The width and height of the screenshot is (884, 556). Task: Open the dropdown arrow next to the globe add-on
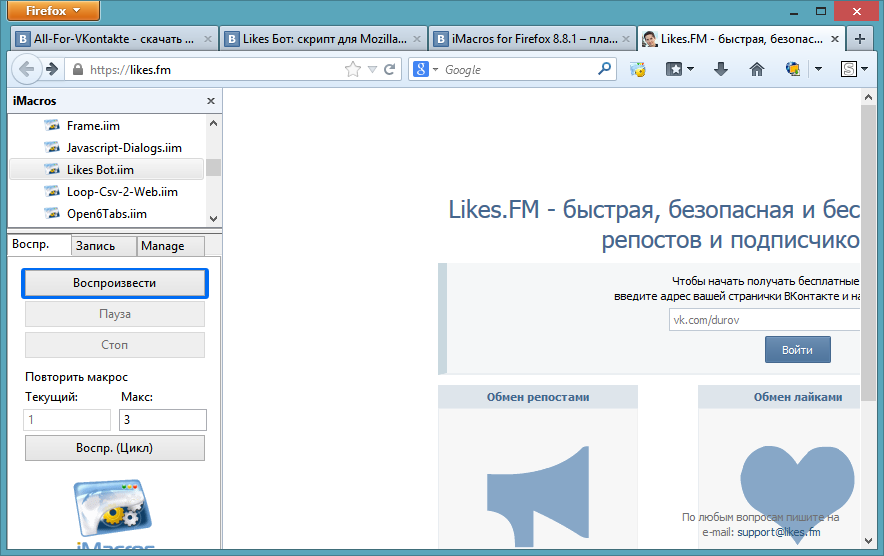[x=819, y=69]
